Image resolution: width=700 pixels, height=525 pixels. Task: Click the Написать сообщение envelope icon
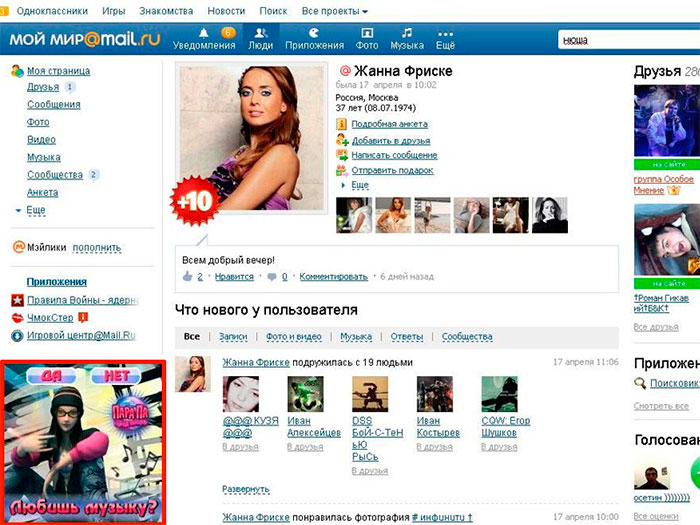pos(342,155)
